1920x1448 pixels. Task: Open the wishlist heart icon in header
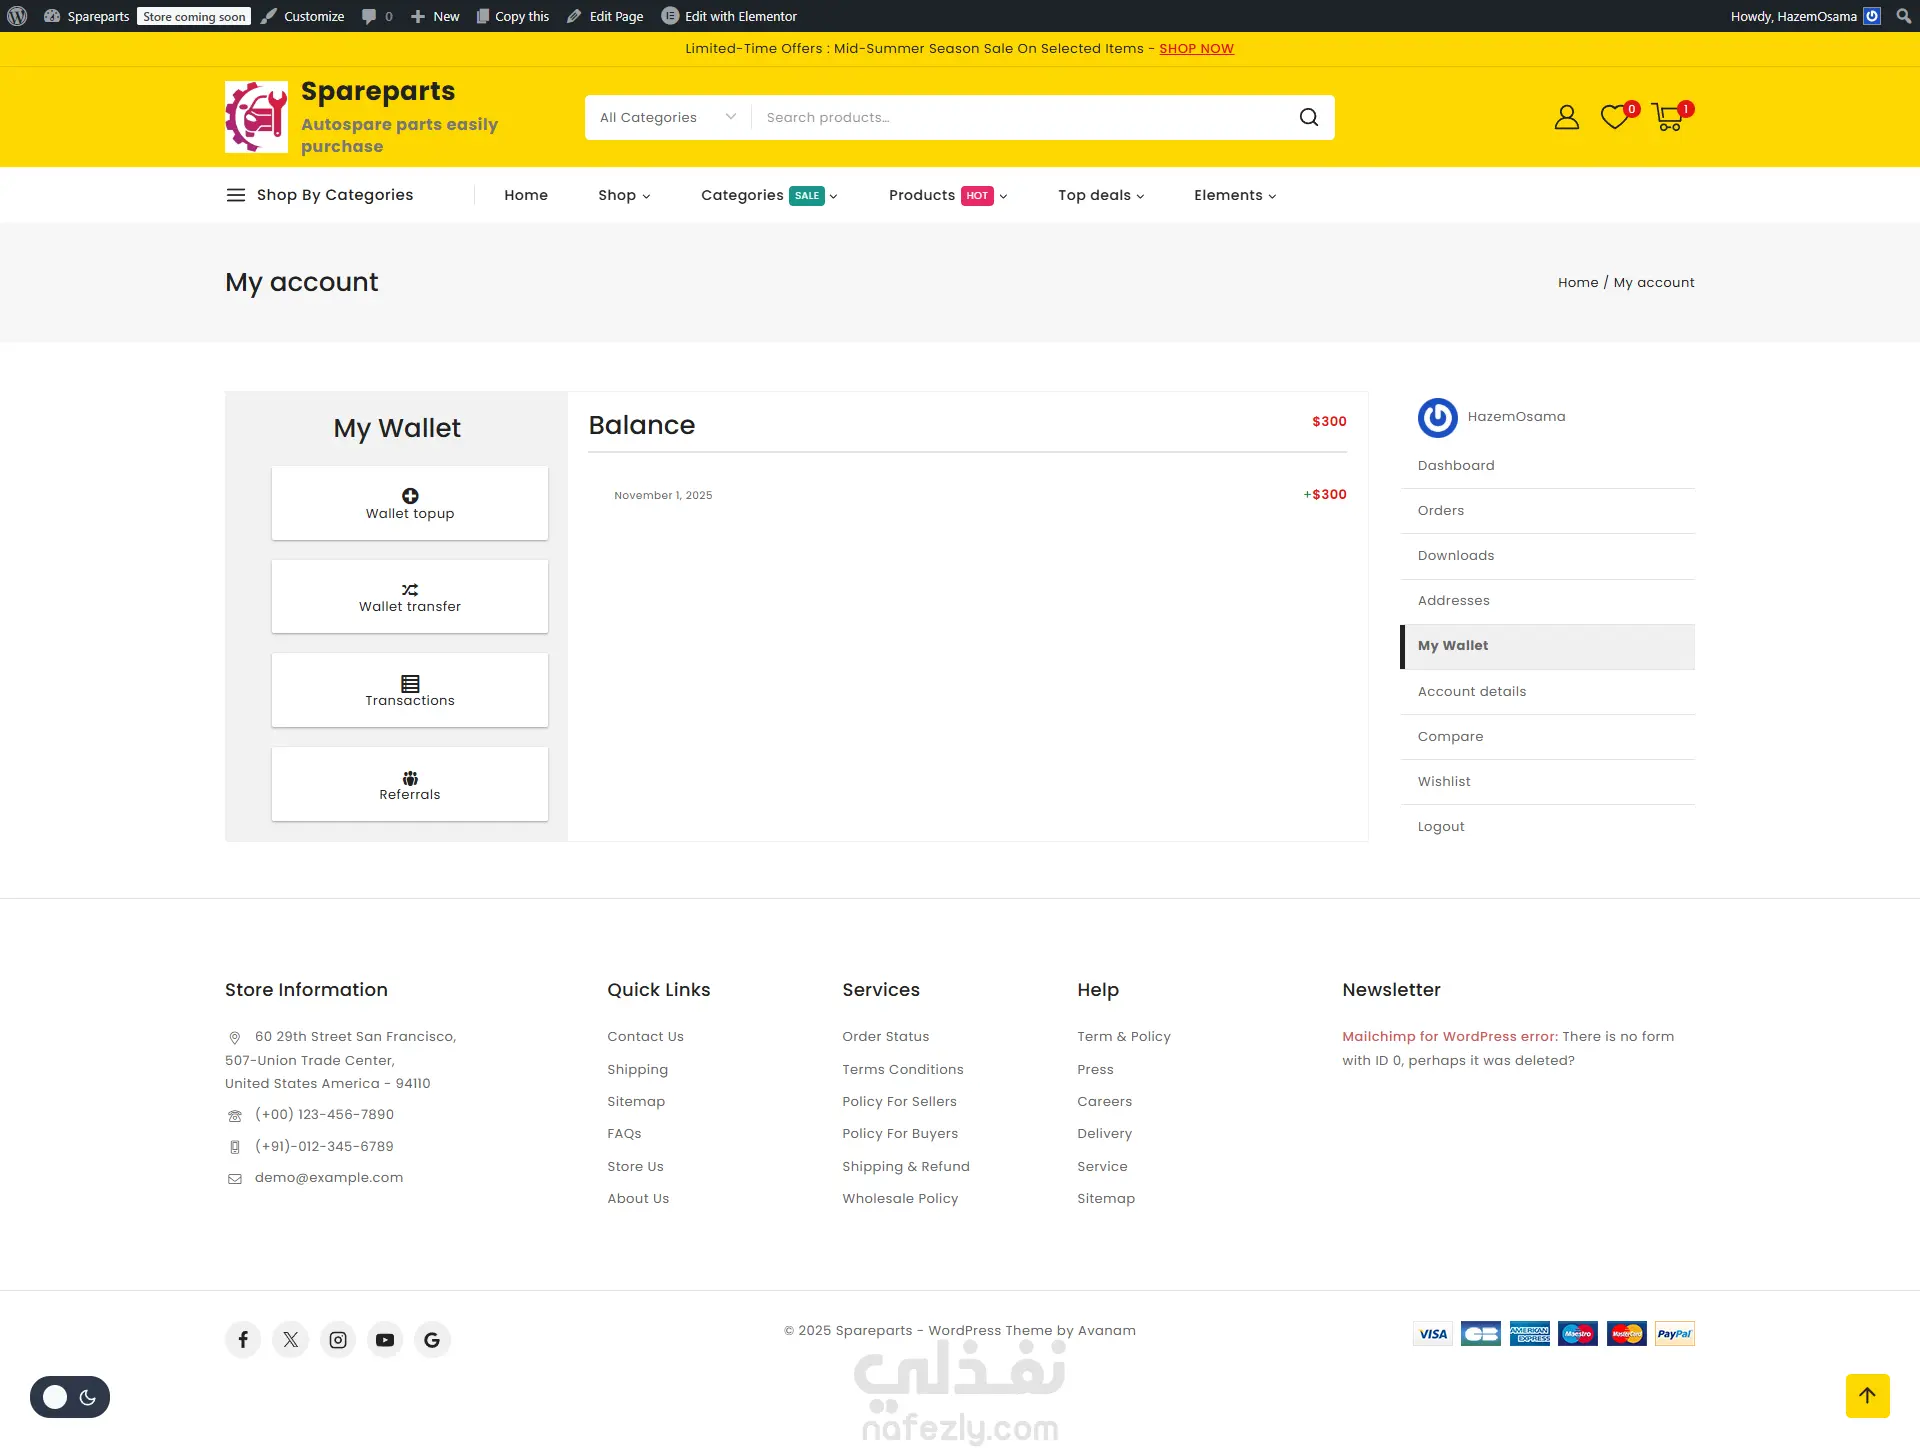(x=1614, y=118)
